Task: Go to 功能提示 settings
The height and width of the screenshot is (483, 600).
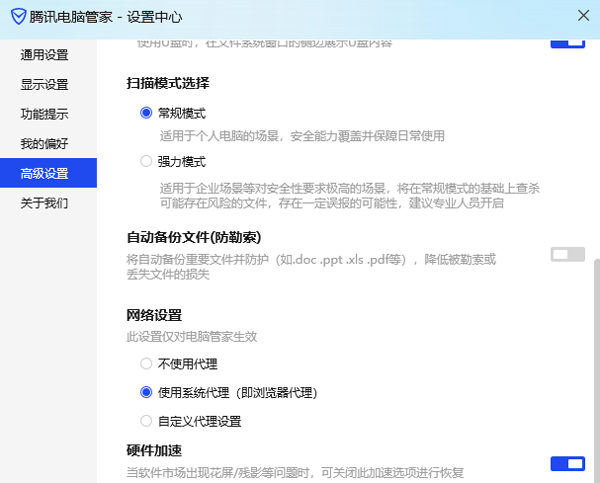Action: tap(44, 114)
